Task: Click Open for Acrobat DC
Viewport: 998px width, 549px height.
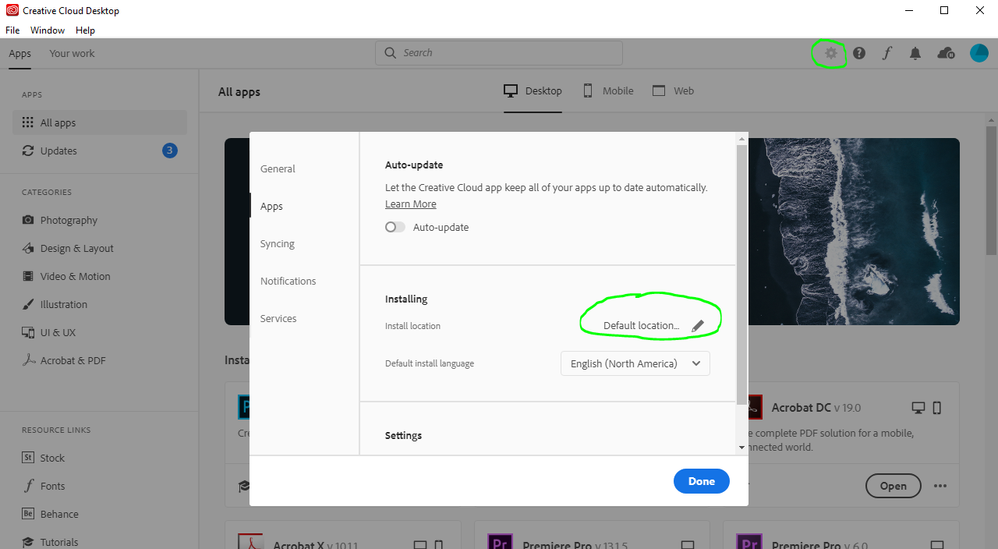Action: [893, 486]
